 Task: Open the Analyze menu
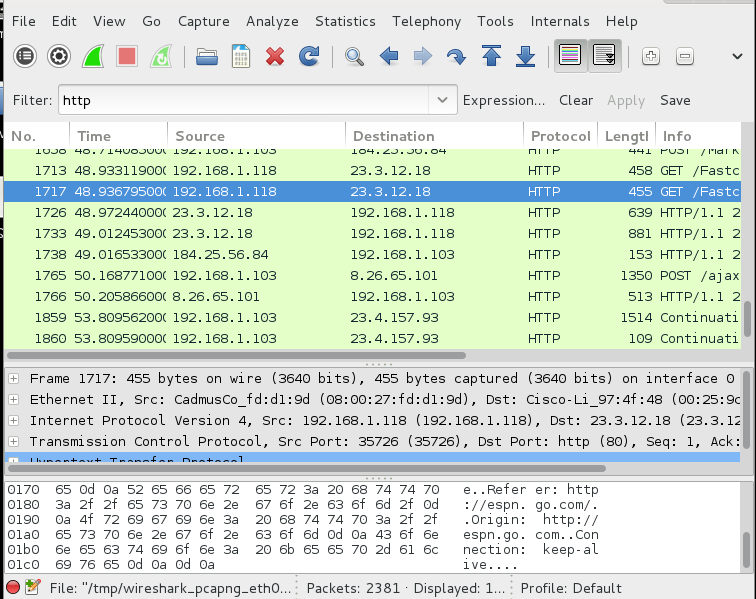click(272, 22)
